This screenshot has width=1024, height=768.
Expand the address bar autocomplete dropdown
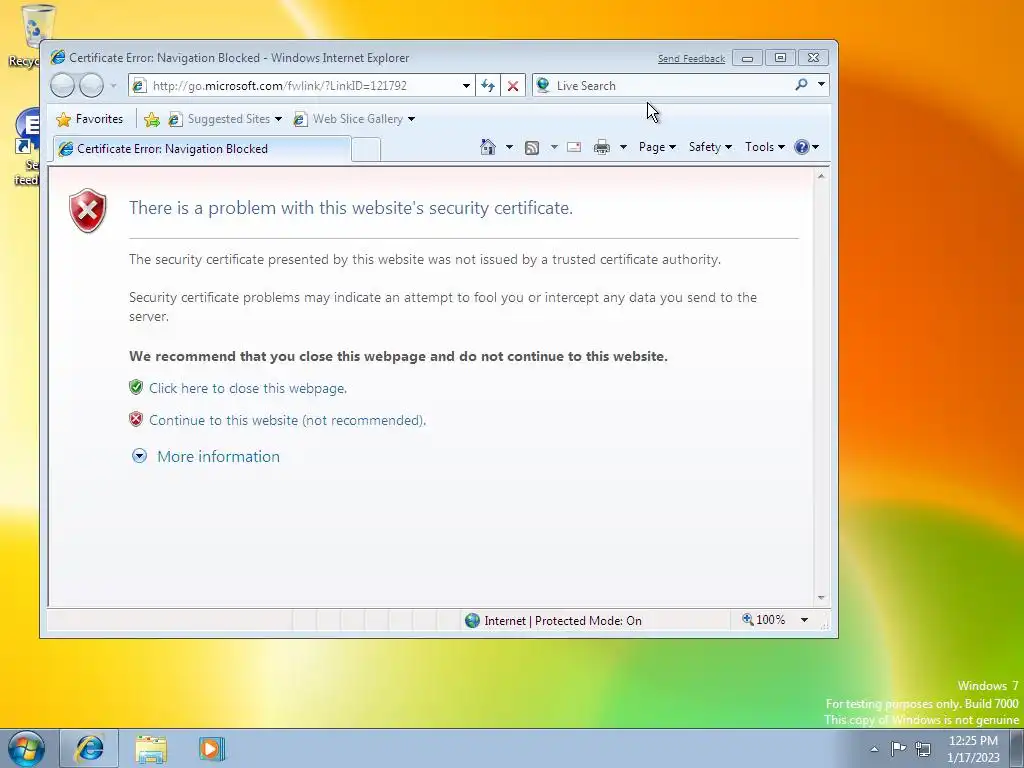click(x=466, y=86)
